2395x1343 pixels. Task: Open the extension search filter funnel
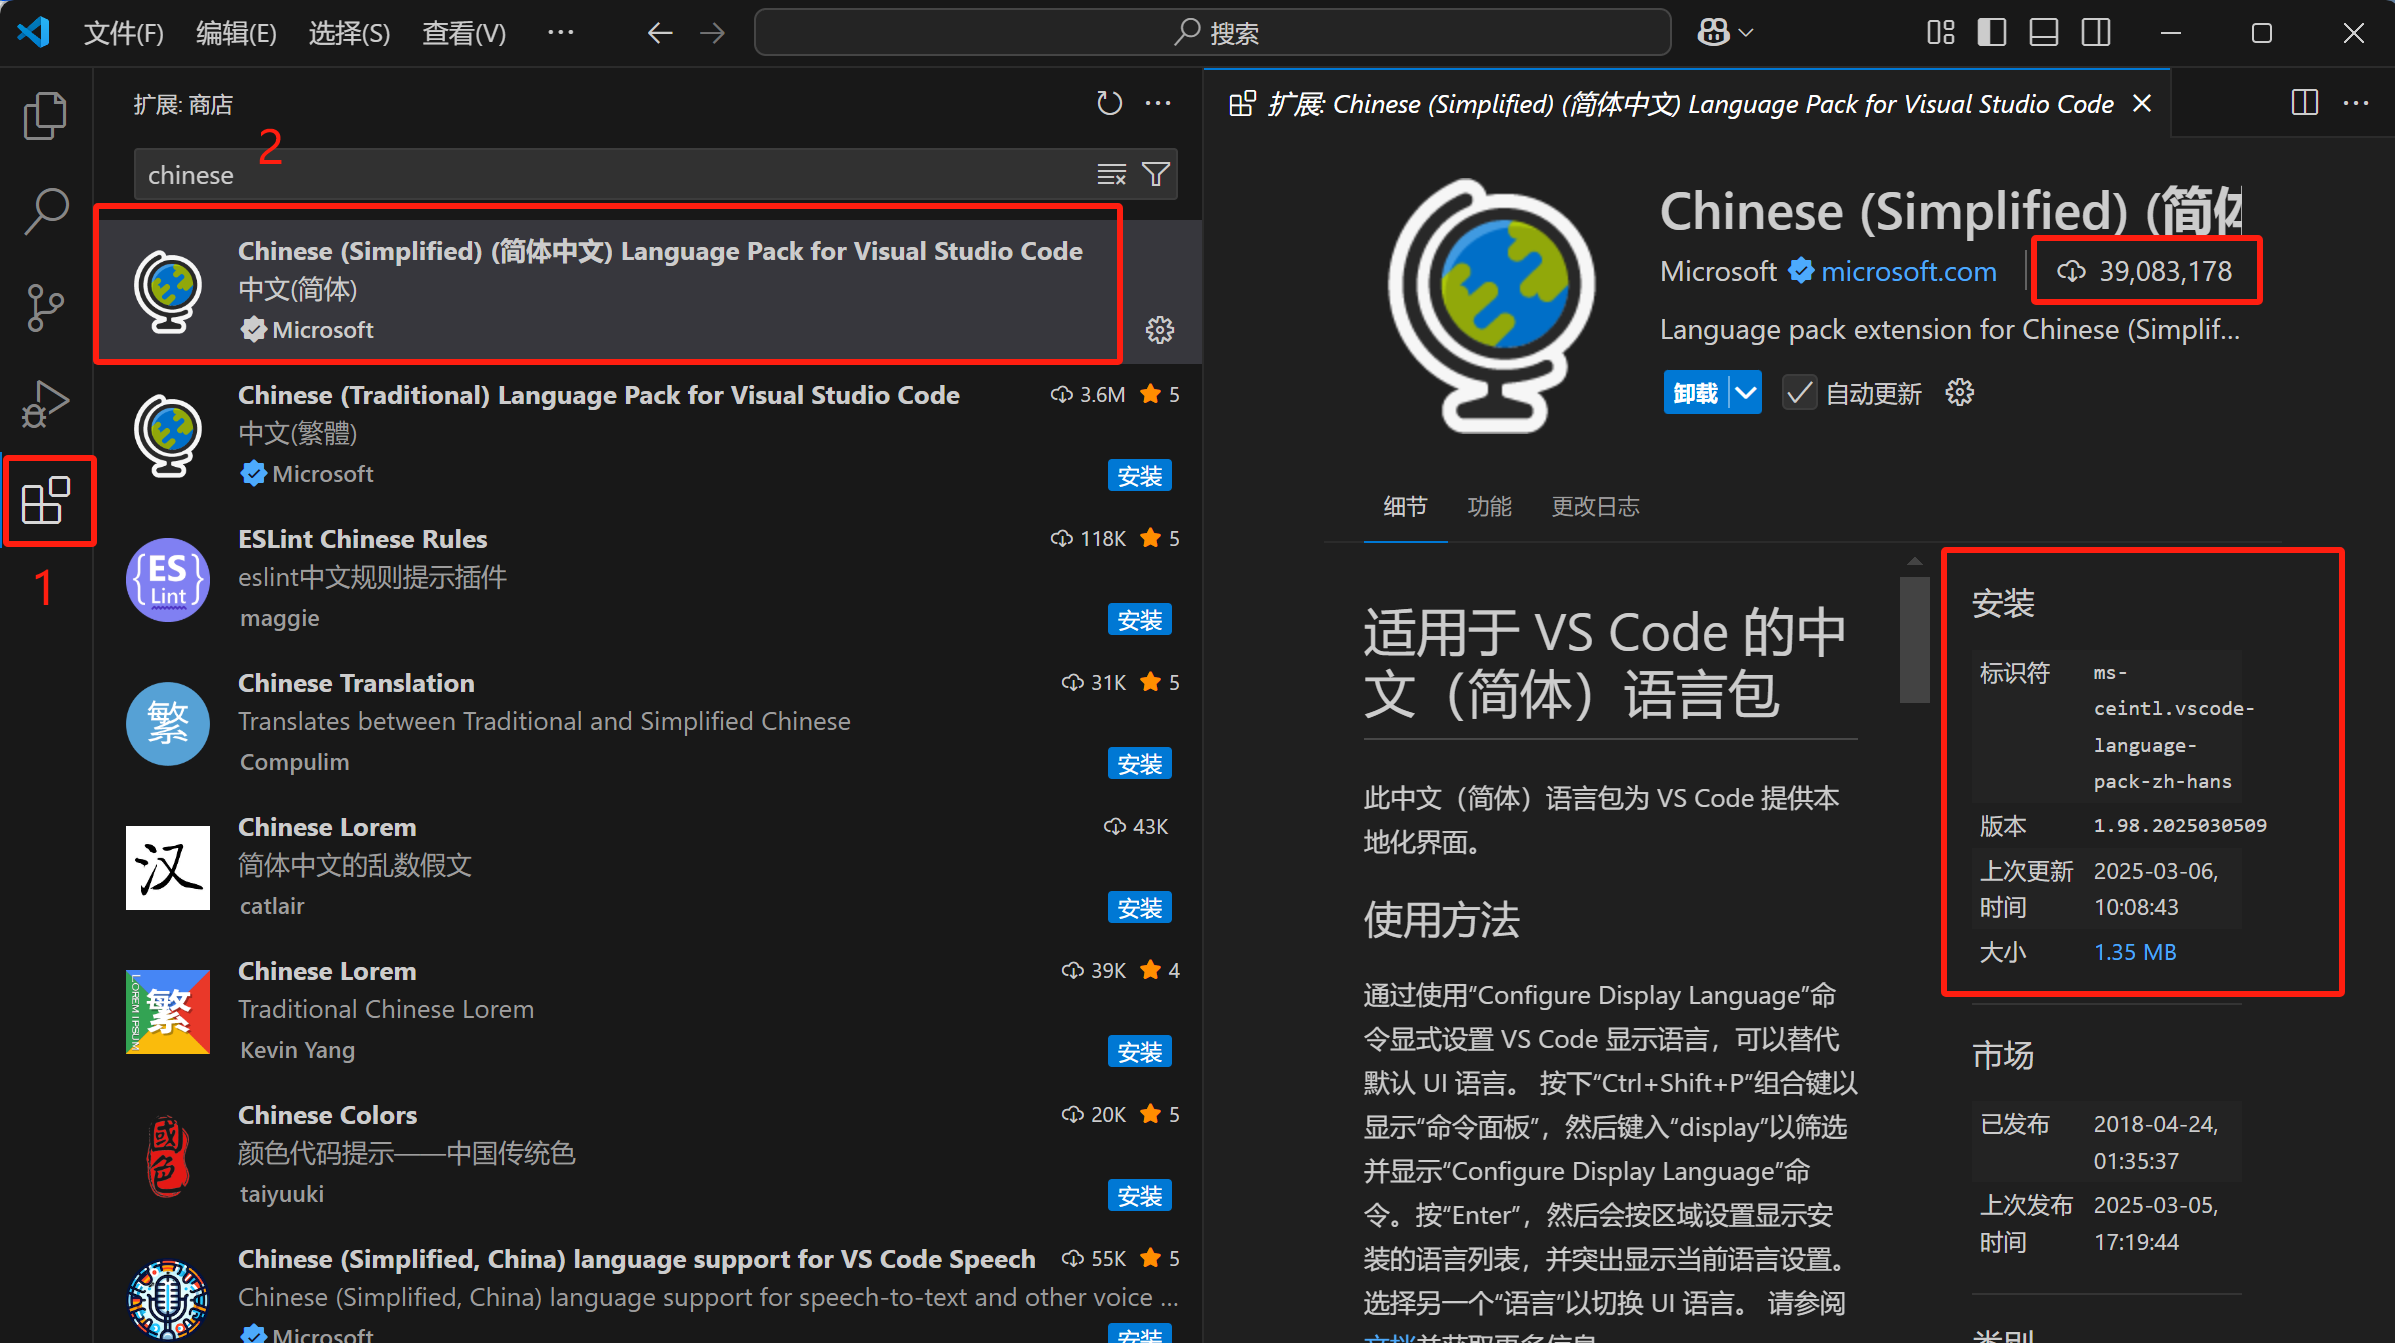pos(1156,175)
